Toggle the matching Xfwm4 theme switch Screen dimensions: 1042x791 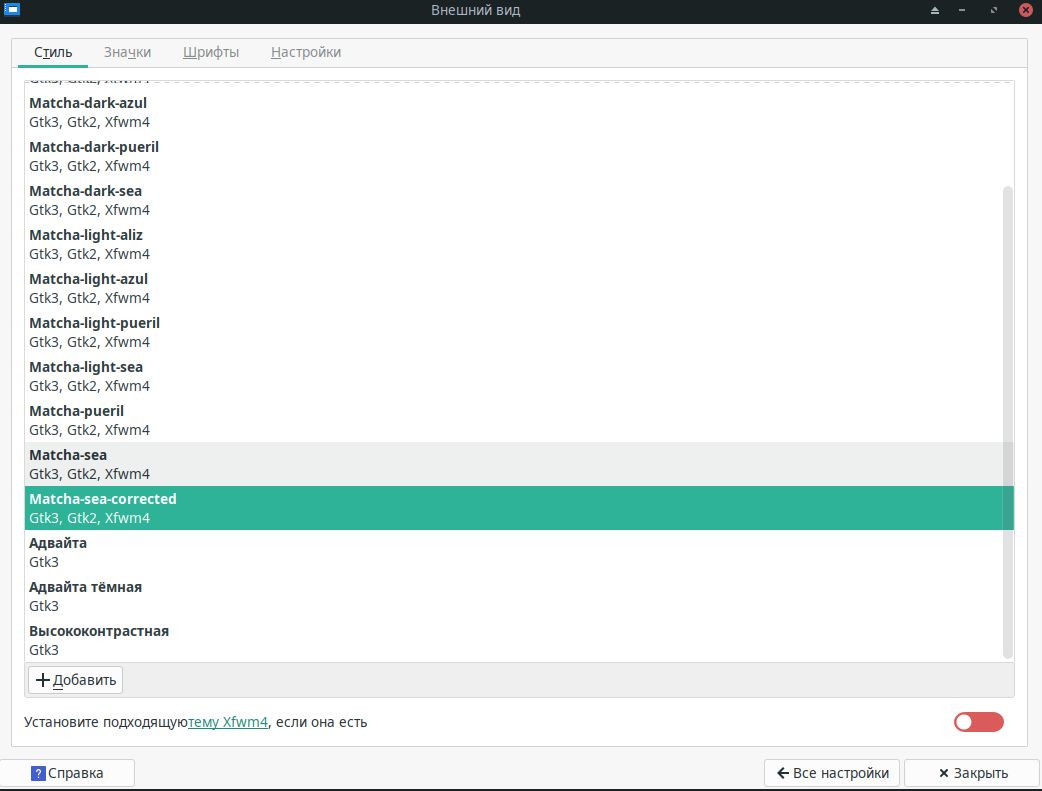click(x=978, y=722)
